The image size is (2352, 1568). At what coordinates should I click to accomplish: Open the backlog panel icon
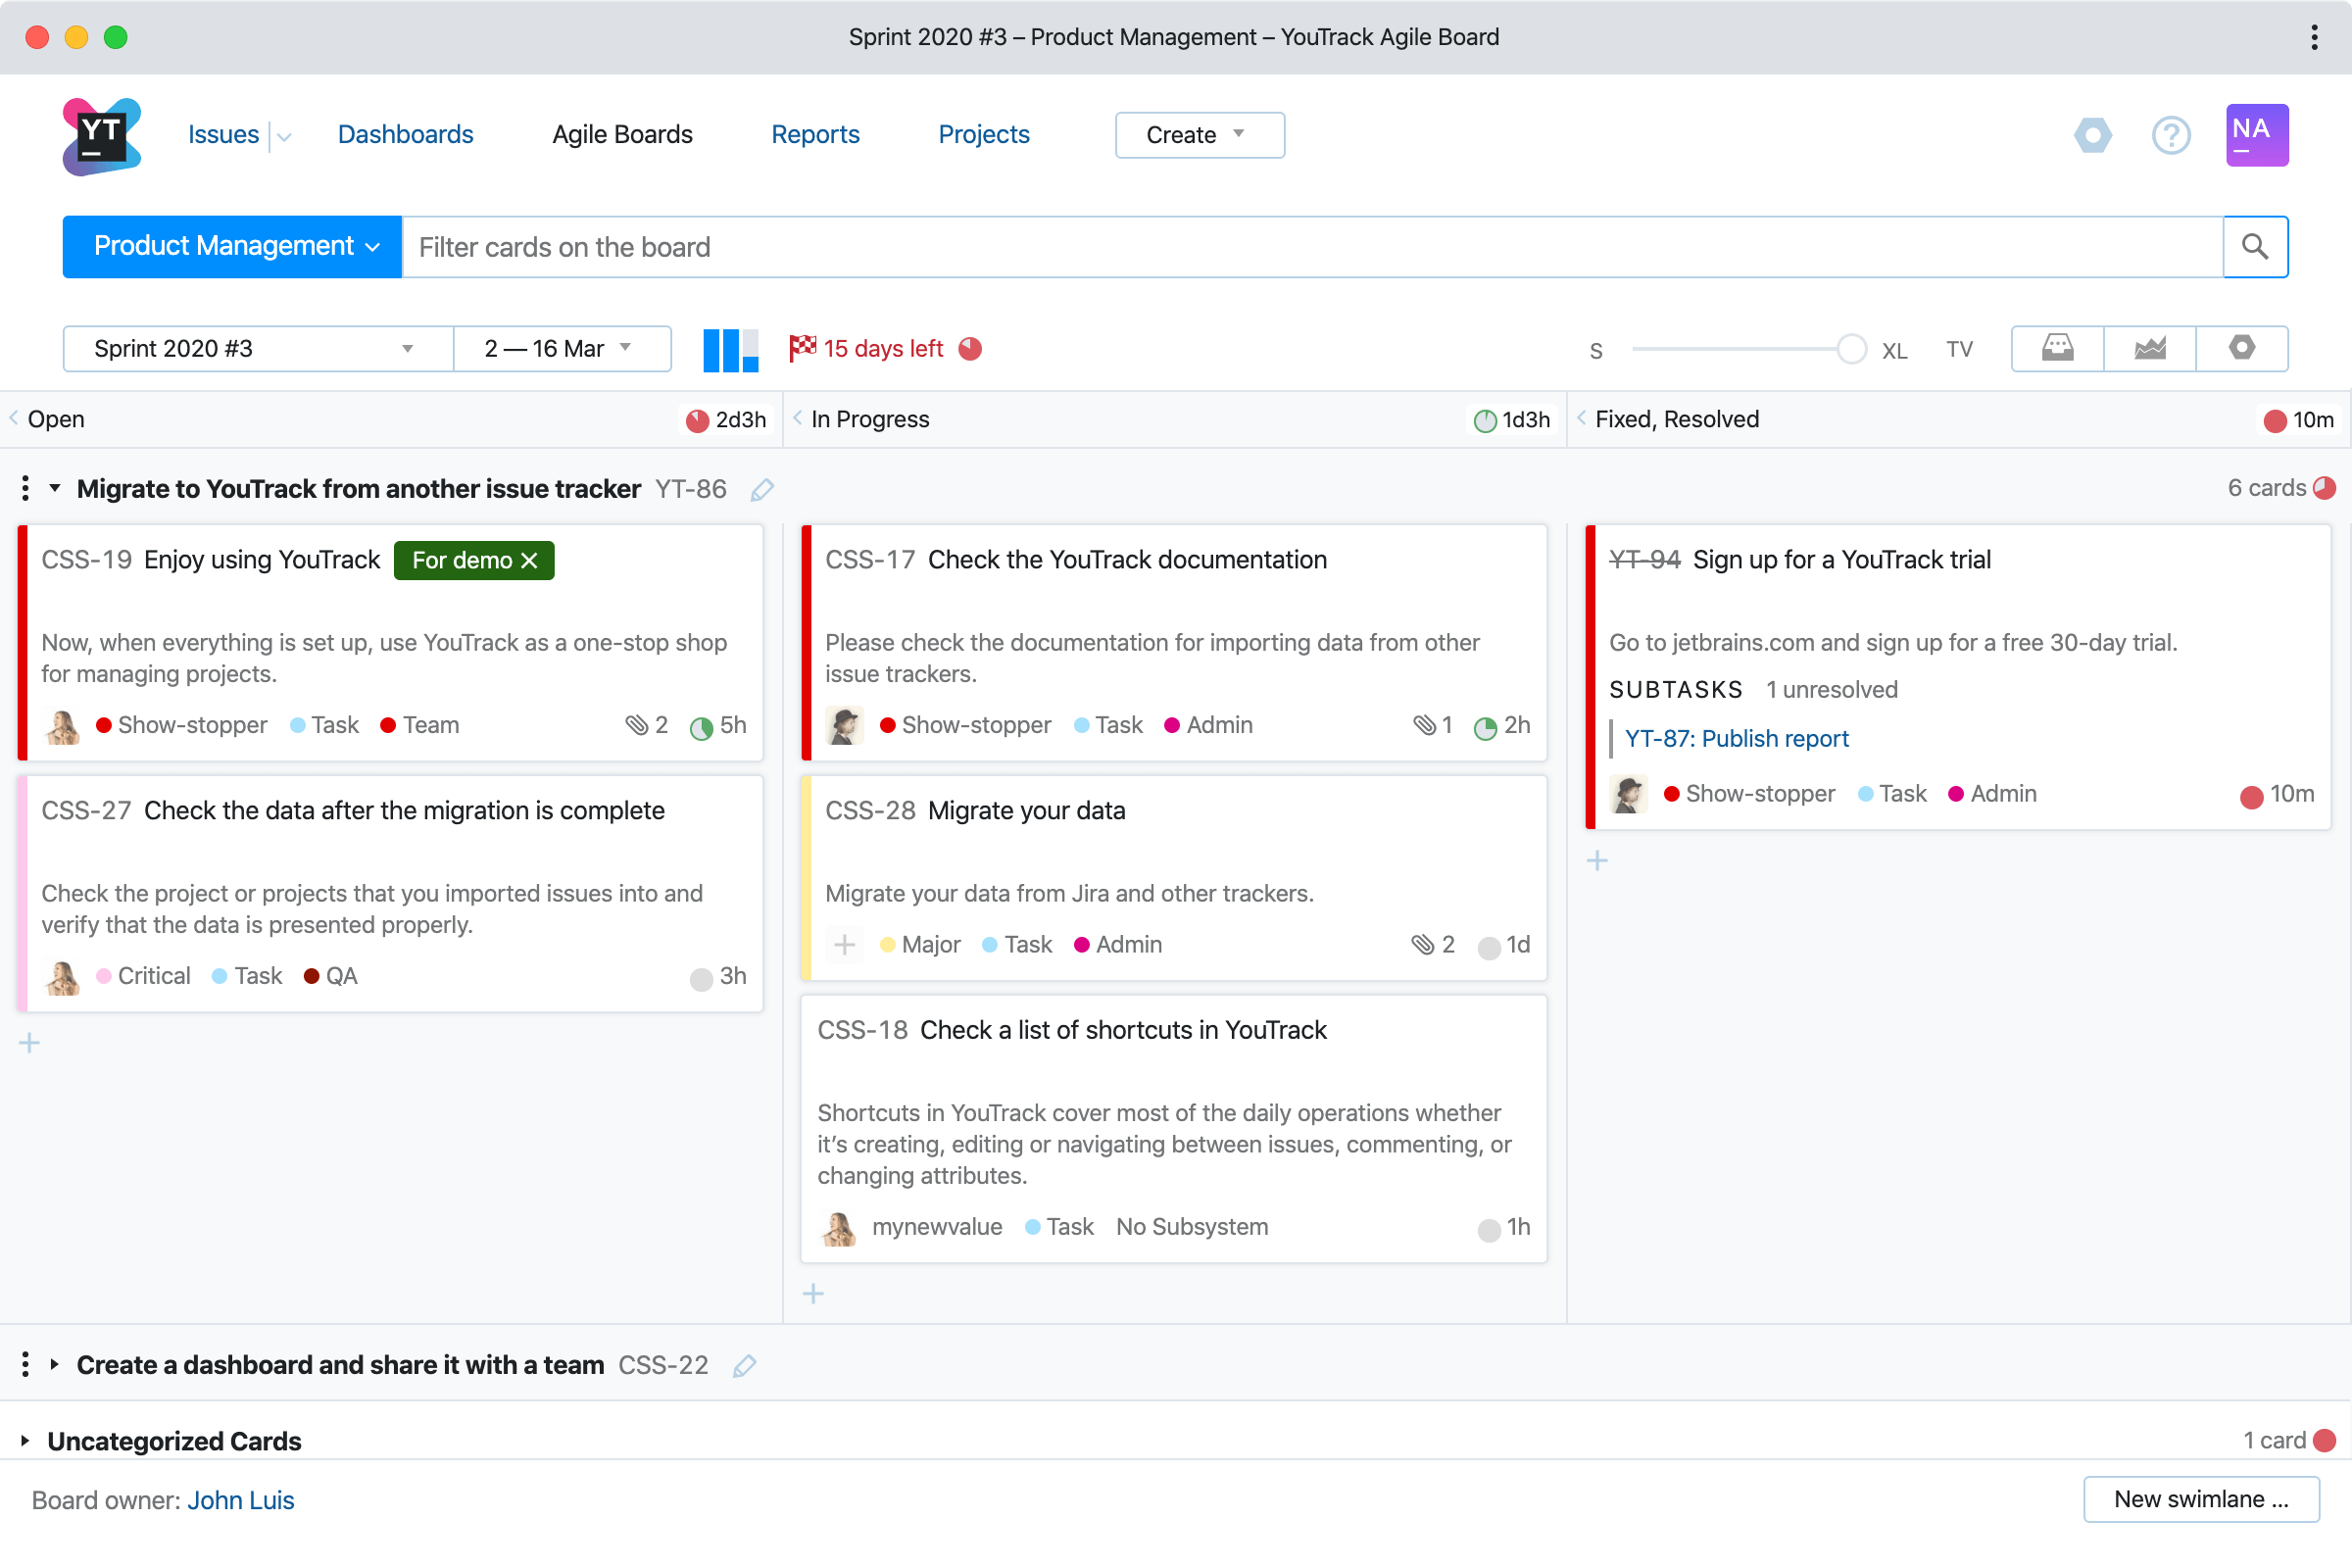point(2057,349)
